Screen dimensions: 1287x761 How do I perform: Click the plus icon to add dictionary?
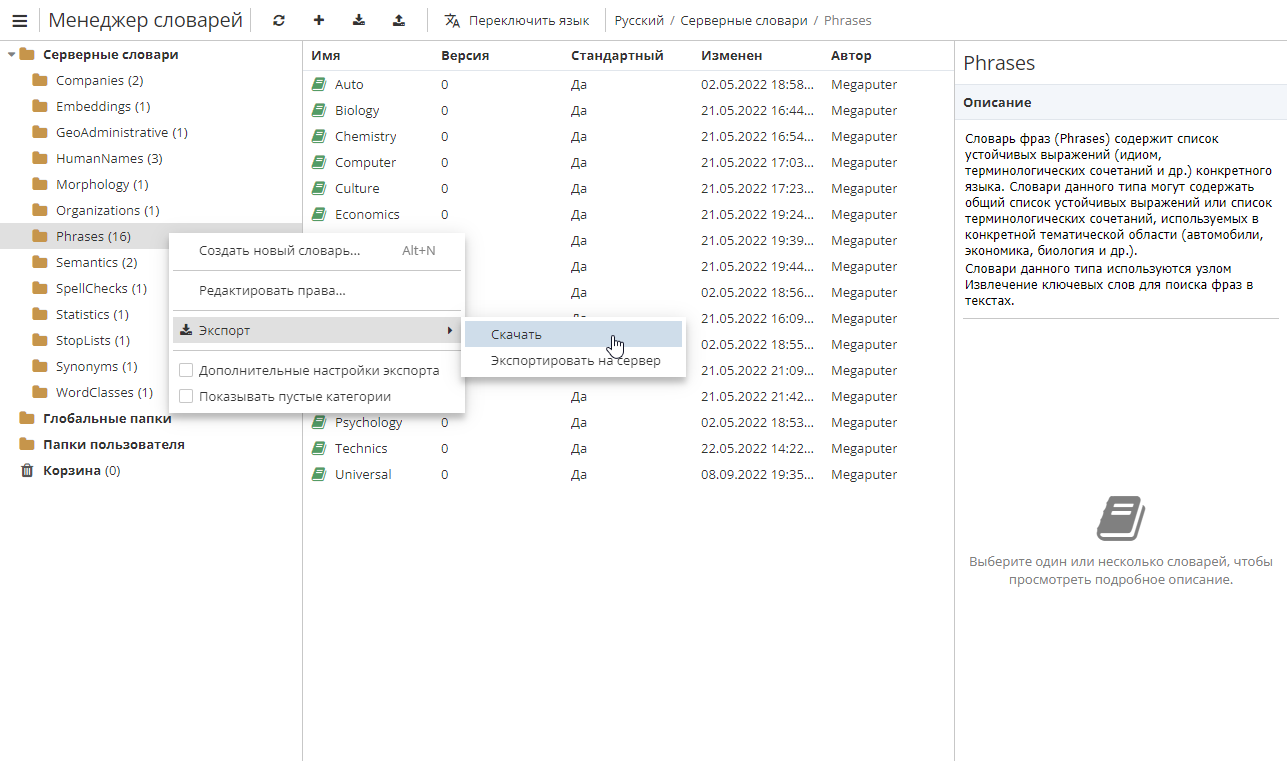[x=319, y=20]
